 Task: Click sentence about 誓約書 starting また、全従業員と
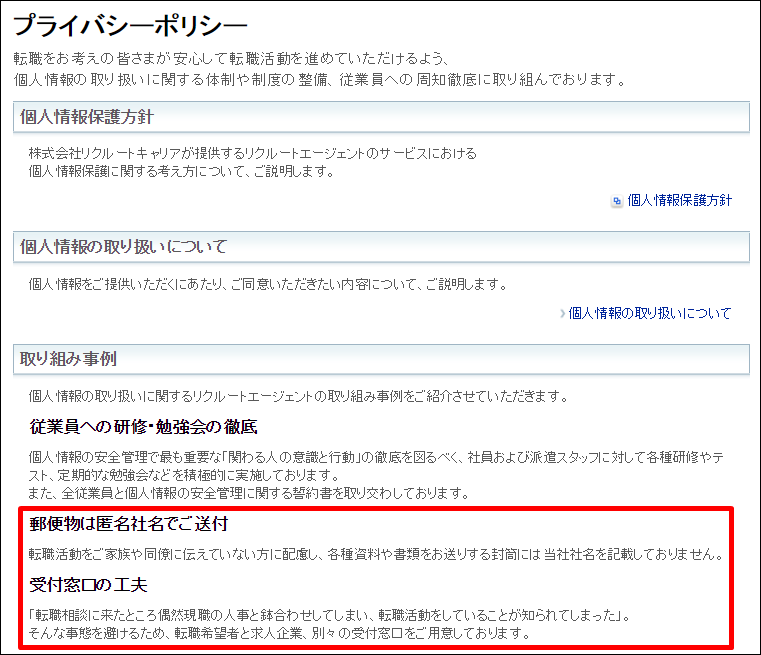(x=249, y=493)
